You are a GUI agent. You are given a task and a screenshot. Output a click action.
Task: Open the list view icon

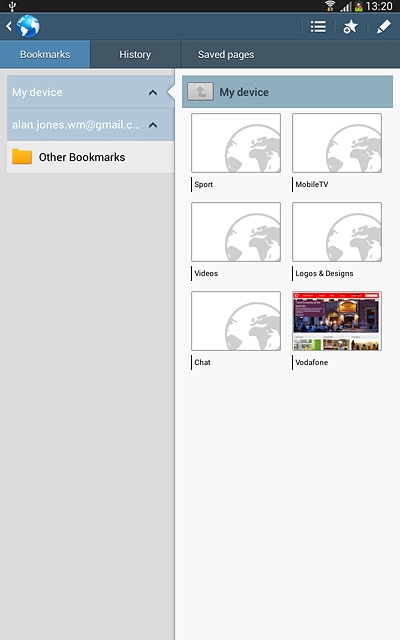[318, 27]
